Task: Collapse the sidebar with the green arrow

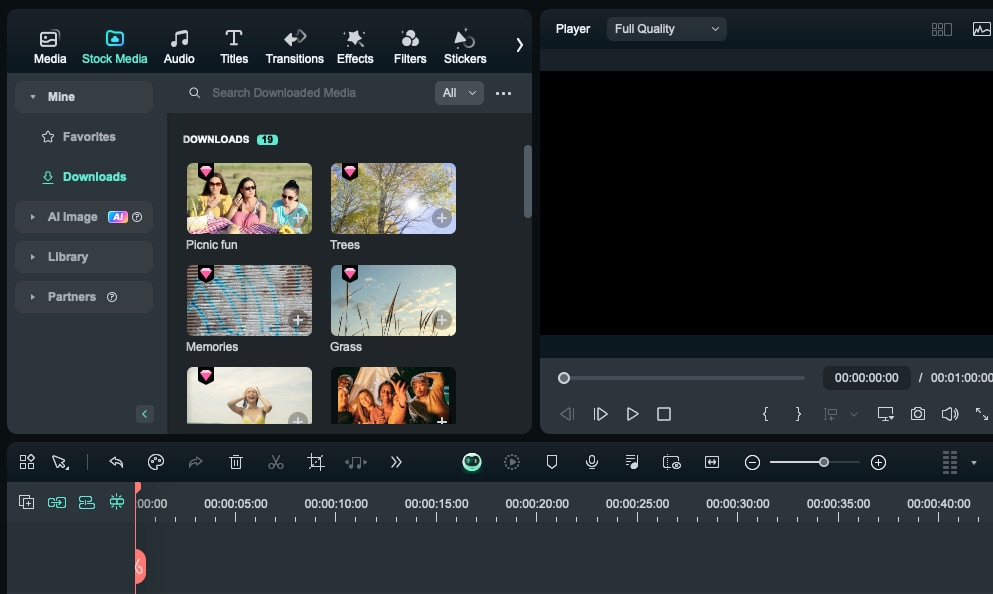Action: tap(144, 414)
